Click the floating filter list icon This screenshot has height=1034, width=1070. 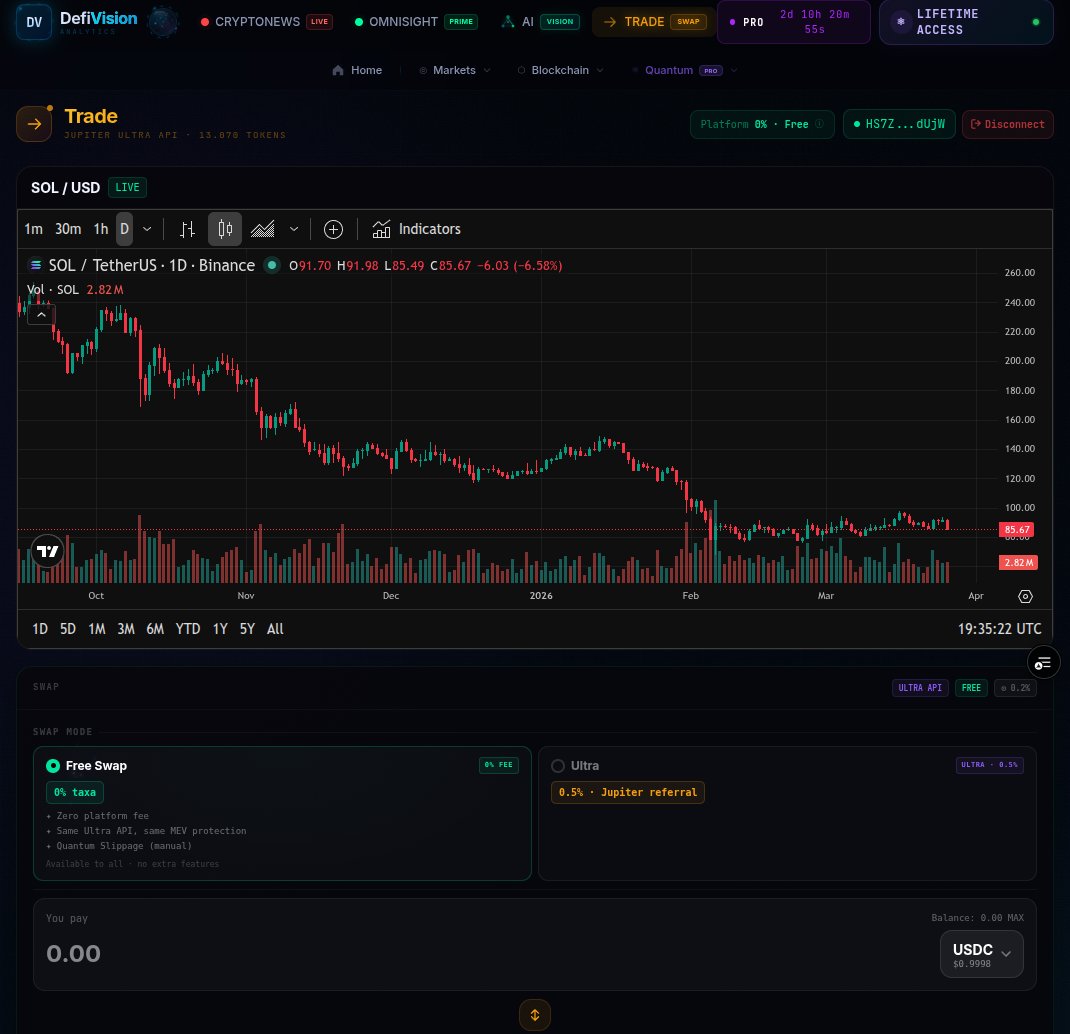click(1043, 663)
